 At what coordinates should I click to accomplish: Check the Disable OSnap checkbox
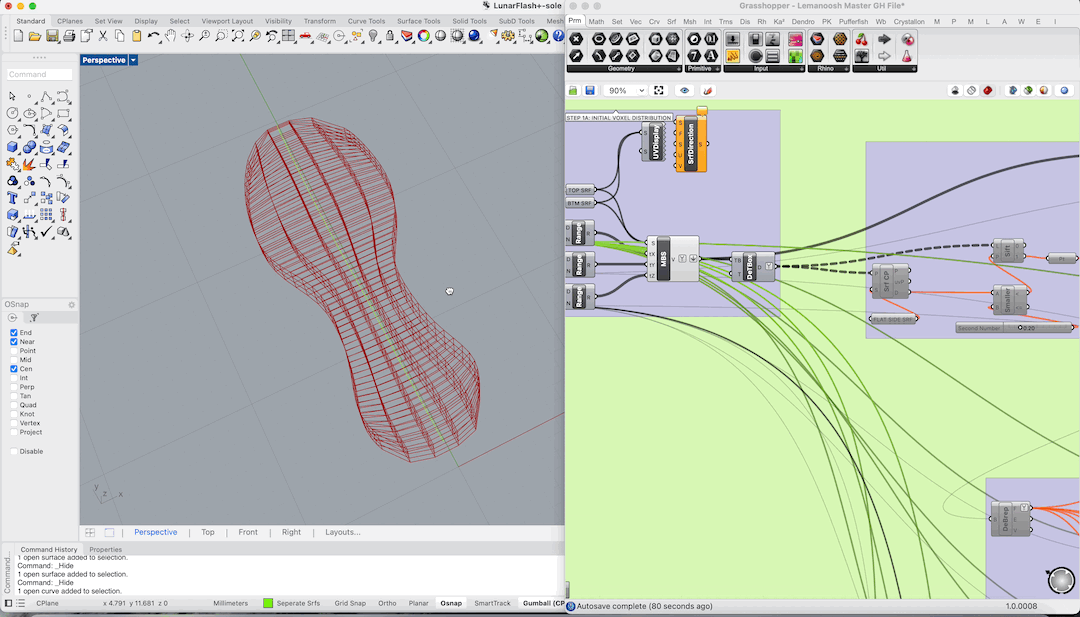[14, 452]
